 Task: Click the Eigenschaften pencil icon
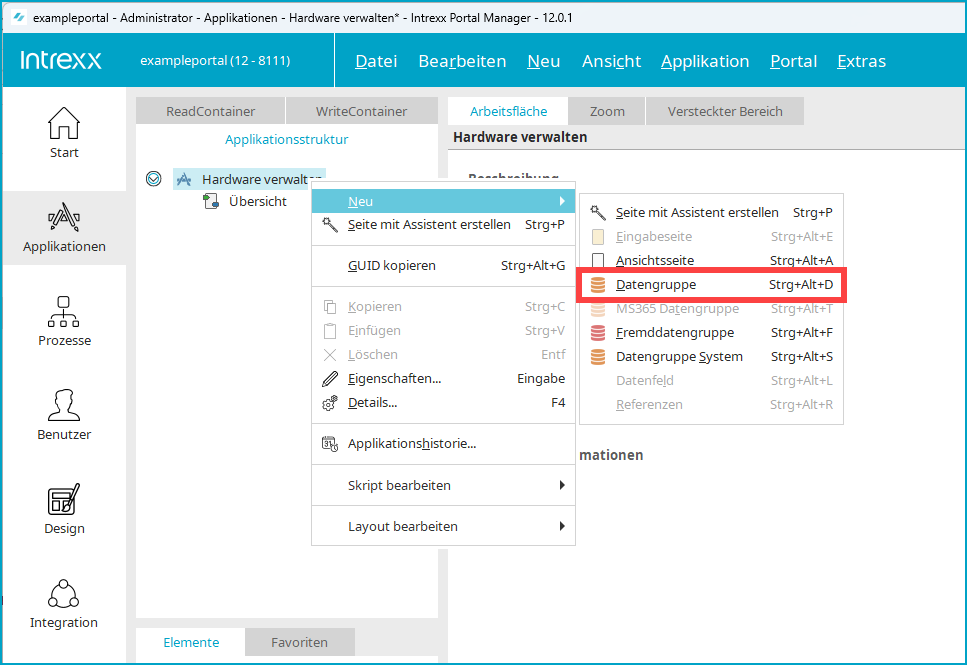click(x=330, y=379)
